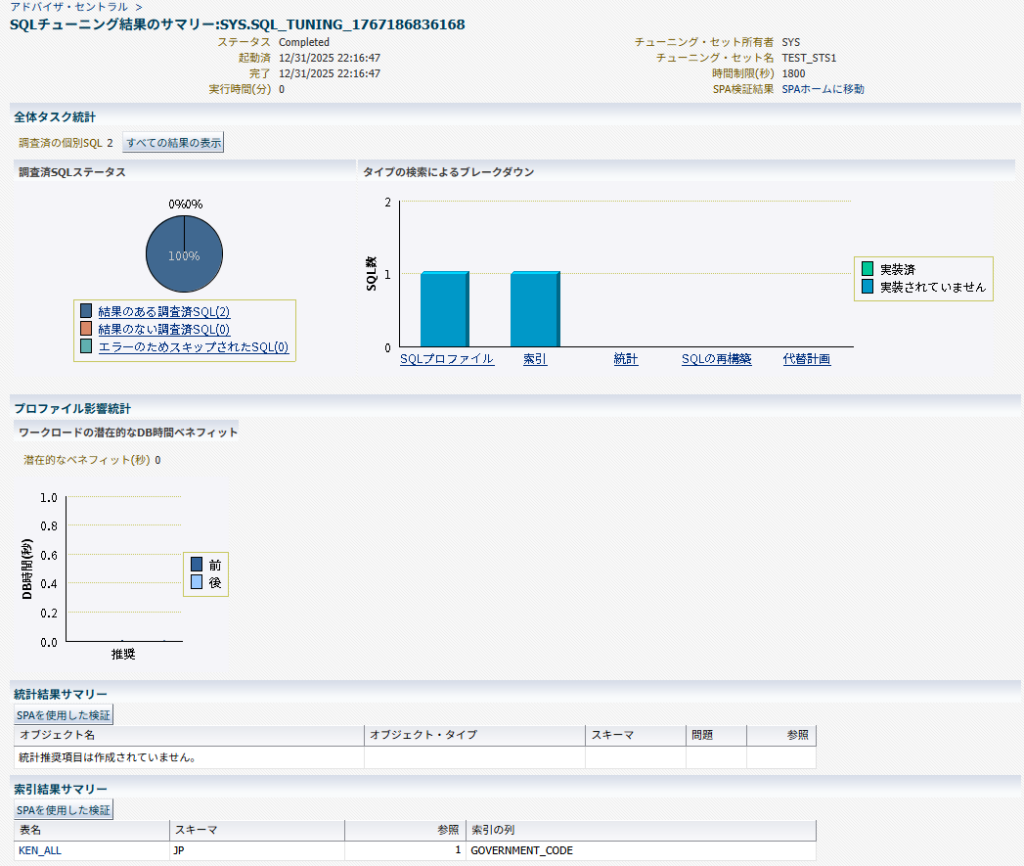Image resolution: width=1024 pixels, height=866 pixels.
Task: Open the SQLの再構築 category link
Action: point(716,359)
